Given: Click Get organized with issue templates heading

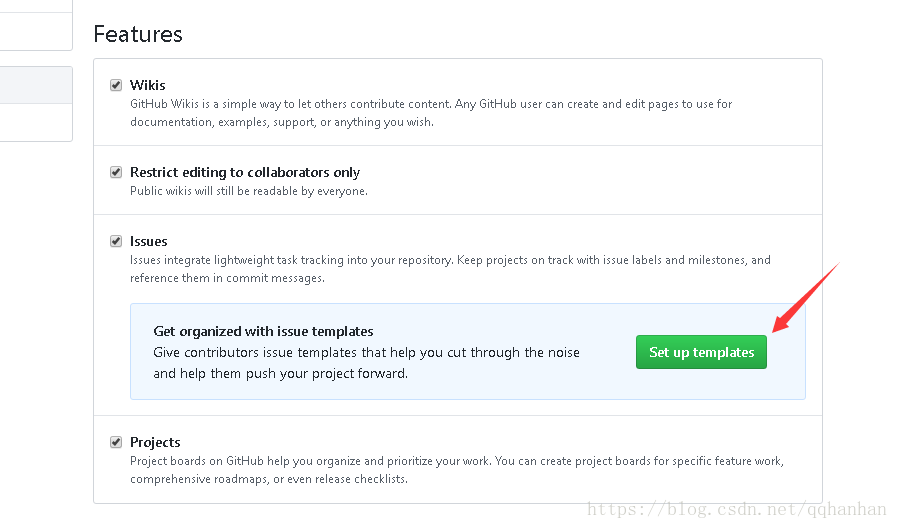Looking at the screenshot, I should click(263, 331).
